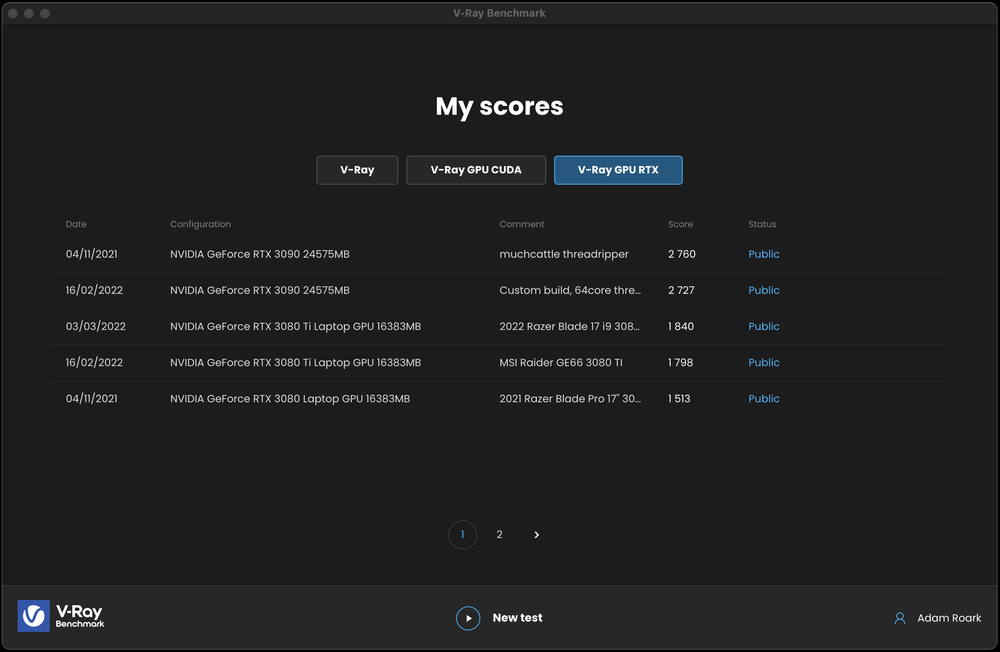Click Public status for score 1 840
Viewport: 1000px width, 652px height.
pos(763,326)
